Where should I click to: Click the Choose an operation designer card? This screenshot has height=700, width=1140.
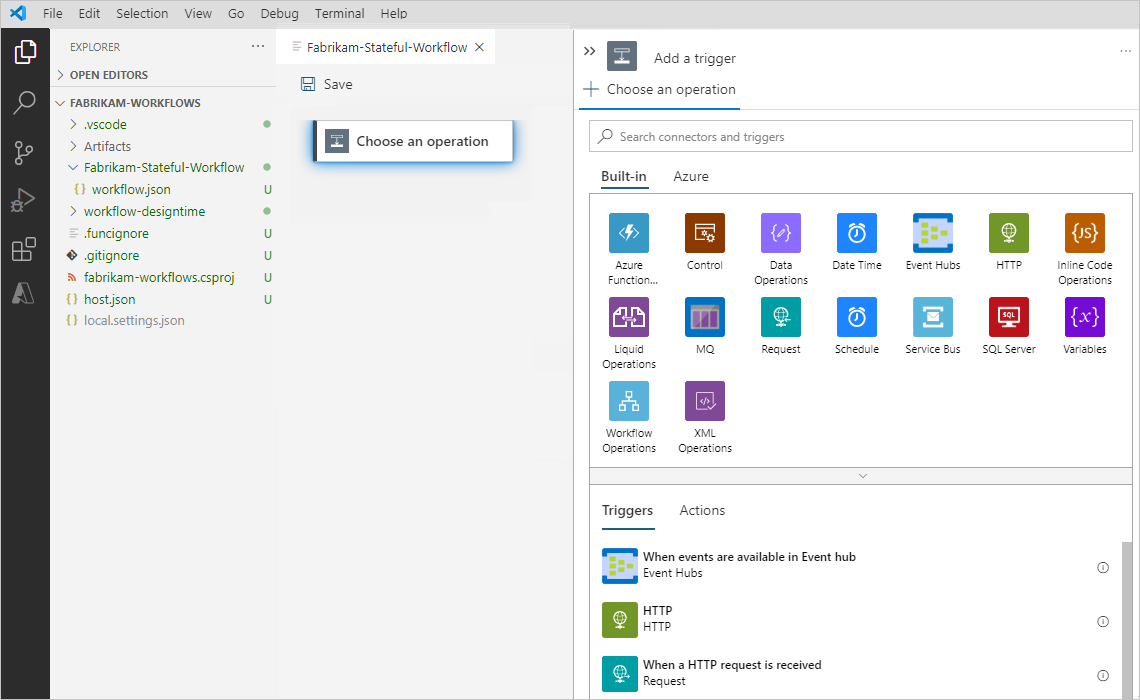[x=413, y=141]
